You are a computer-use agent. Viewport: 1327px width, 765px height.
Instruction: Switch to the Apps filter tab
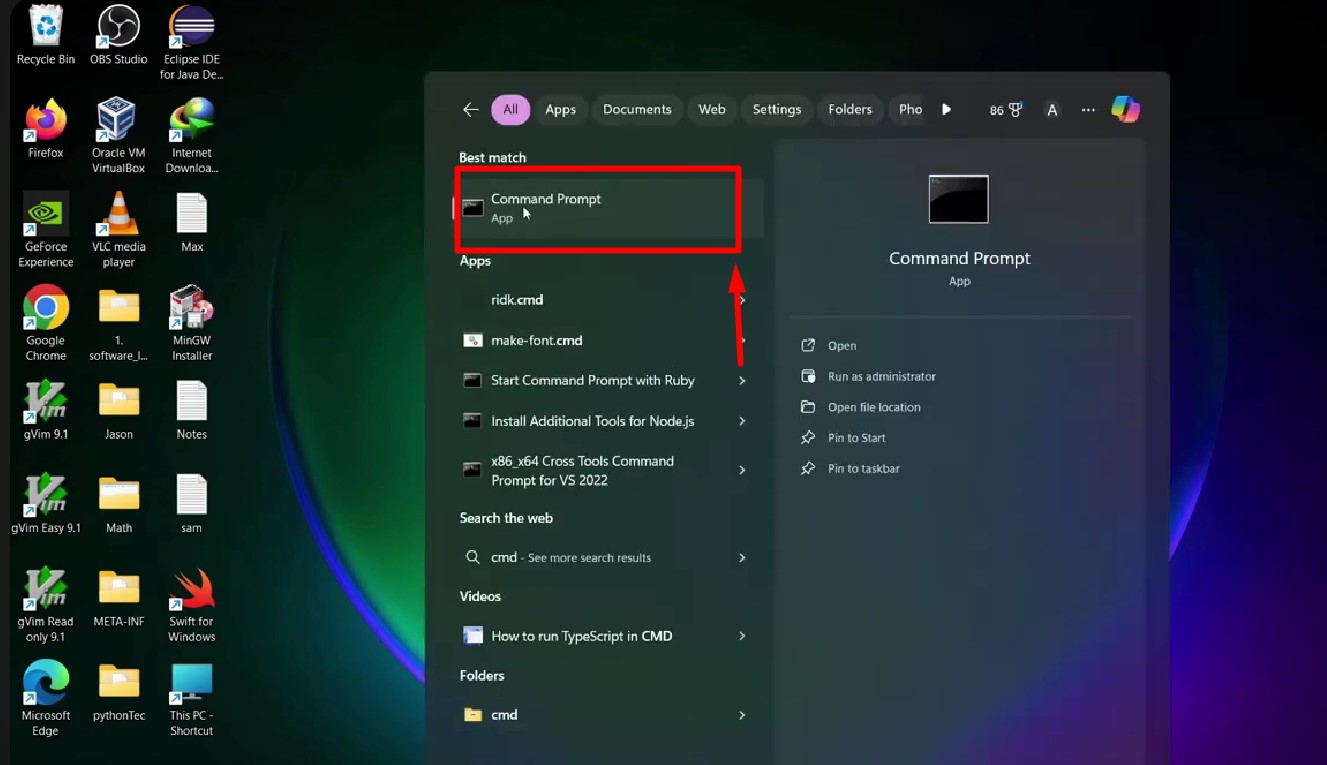(560, 110)
